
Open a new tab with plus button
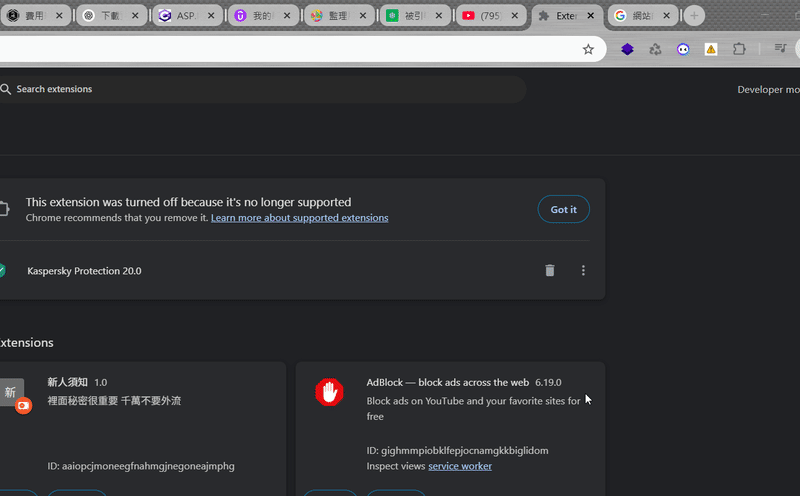[694, 16]
